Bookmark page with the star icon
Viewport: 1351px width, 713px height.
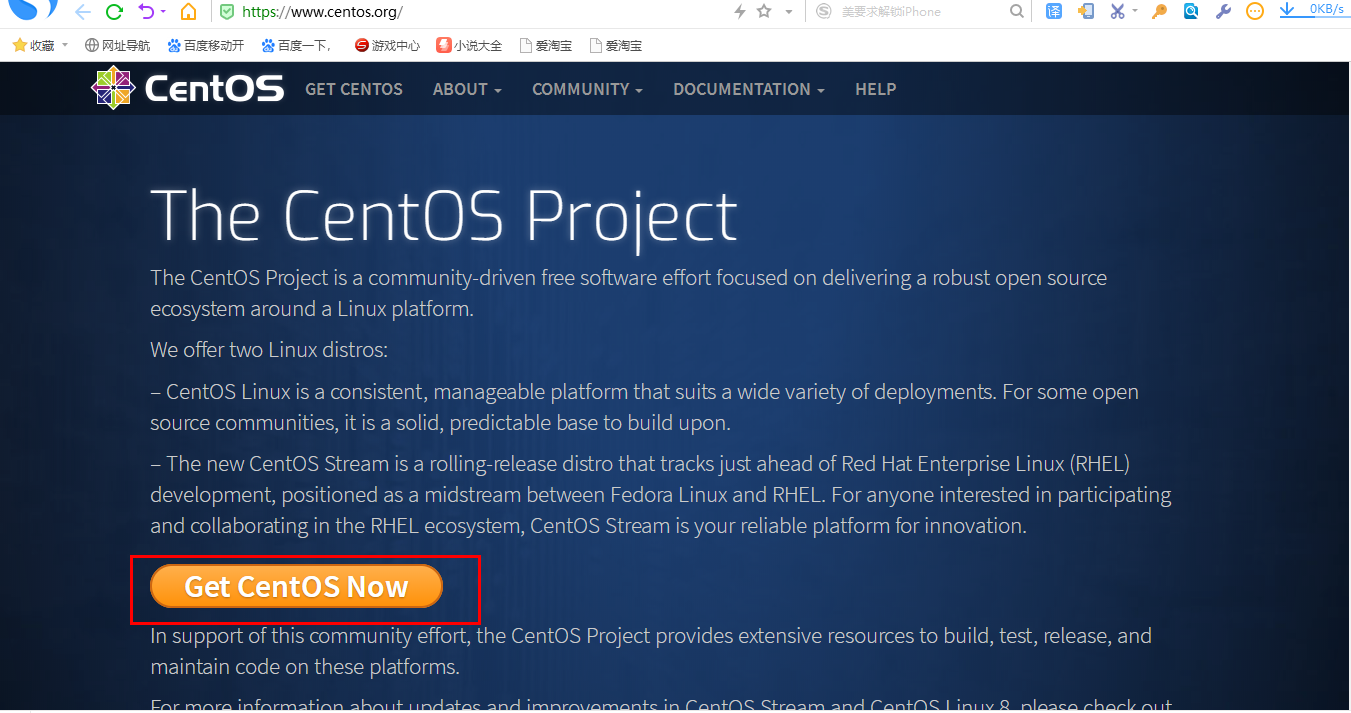(765, 11)
